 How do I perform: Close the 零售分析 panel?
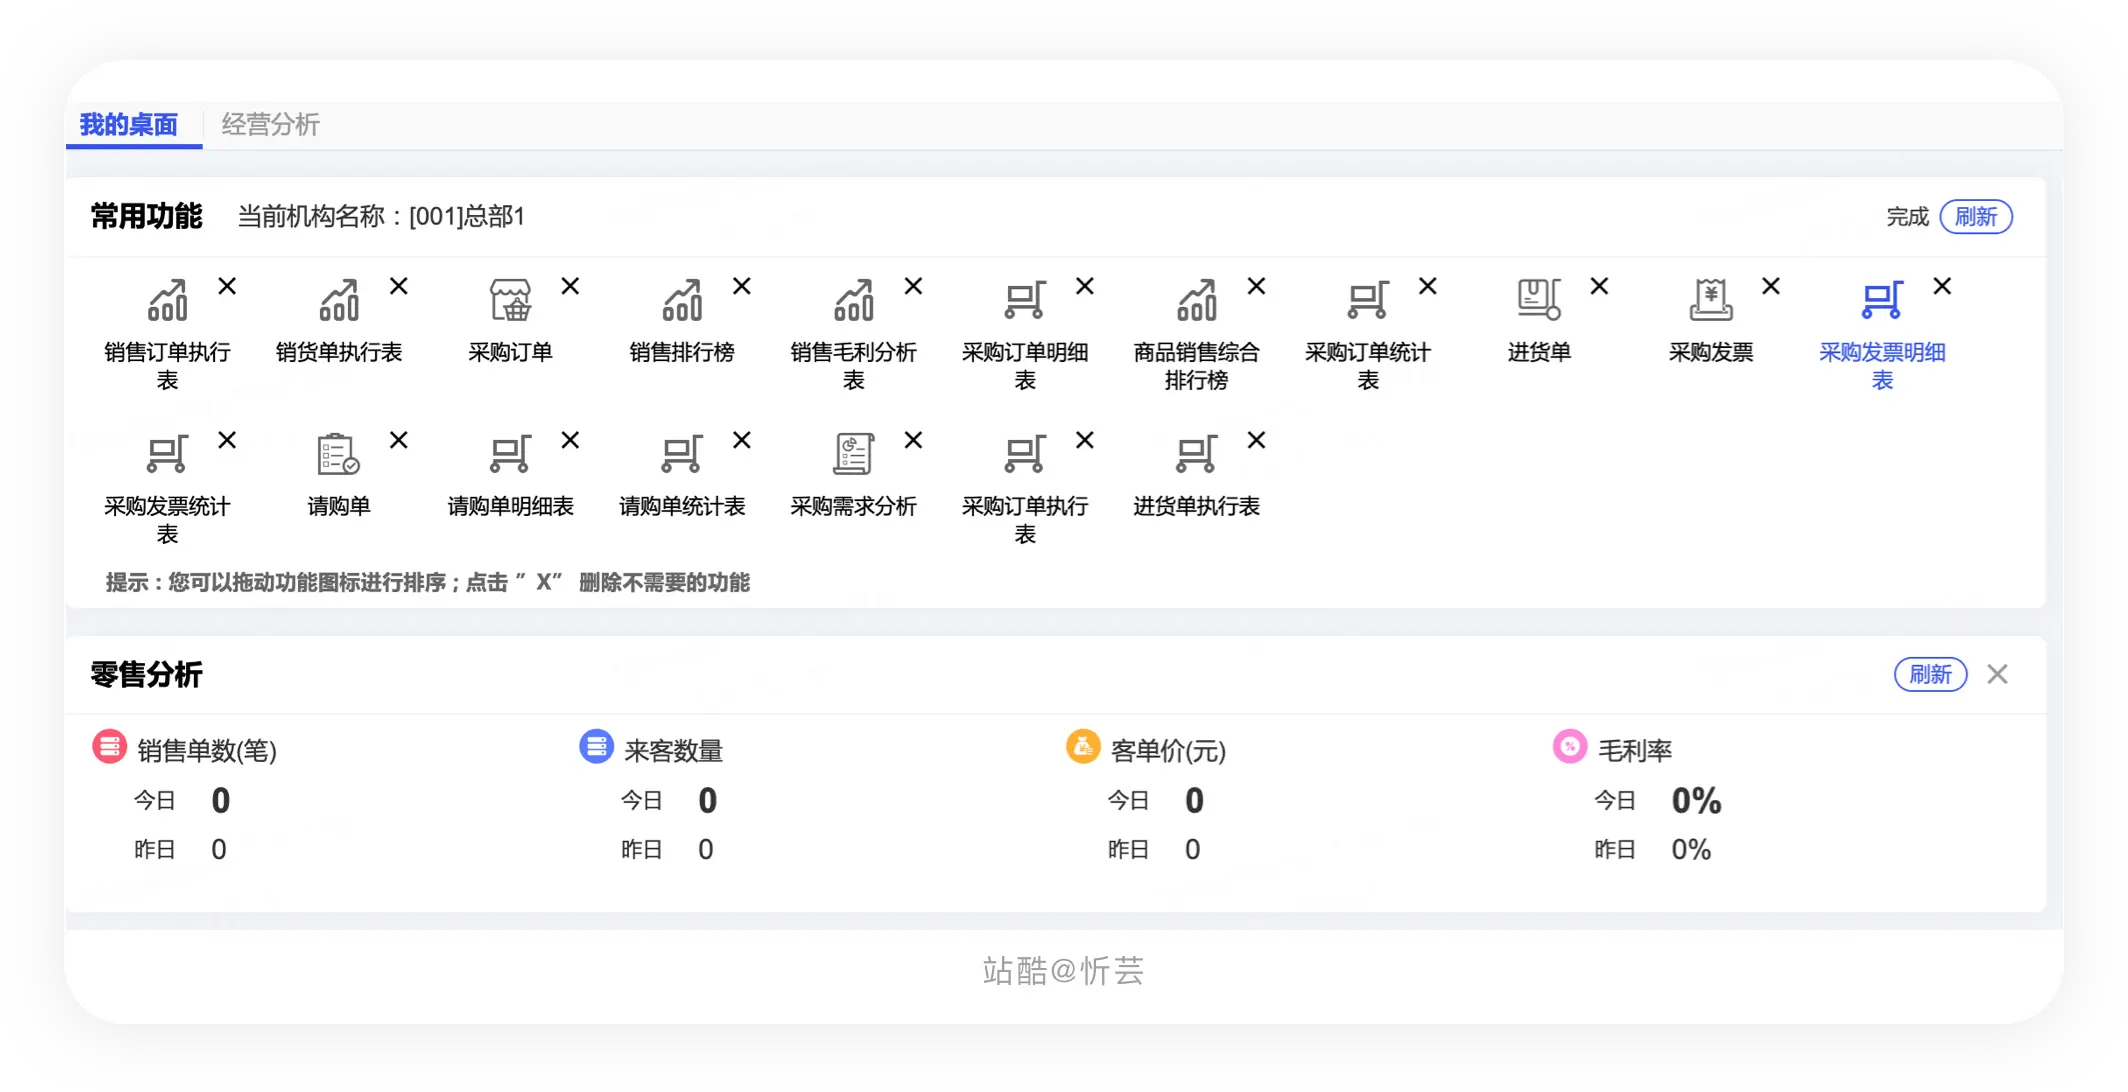coord(1998,674)
